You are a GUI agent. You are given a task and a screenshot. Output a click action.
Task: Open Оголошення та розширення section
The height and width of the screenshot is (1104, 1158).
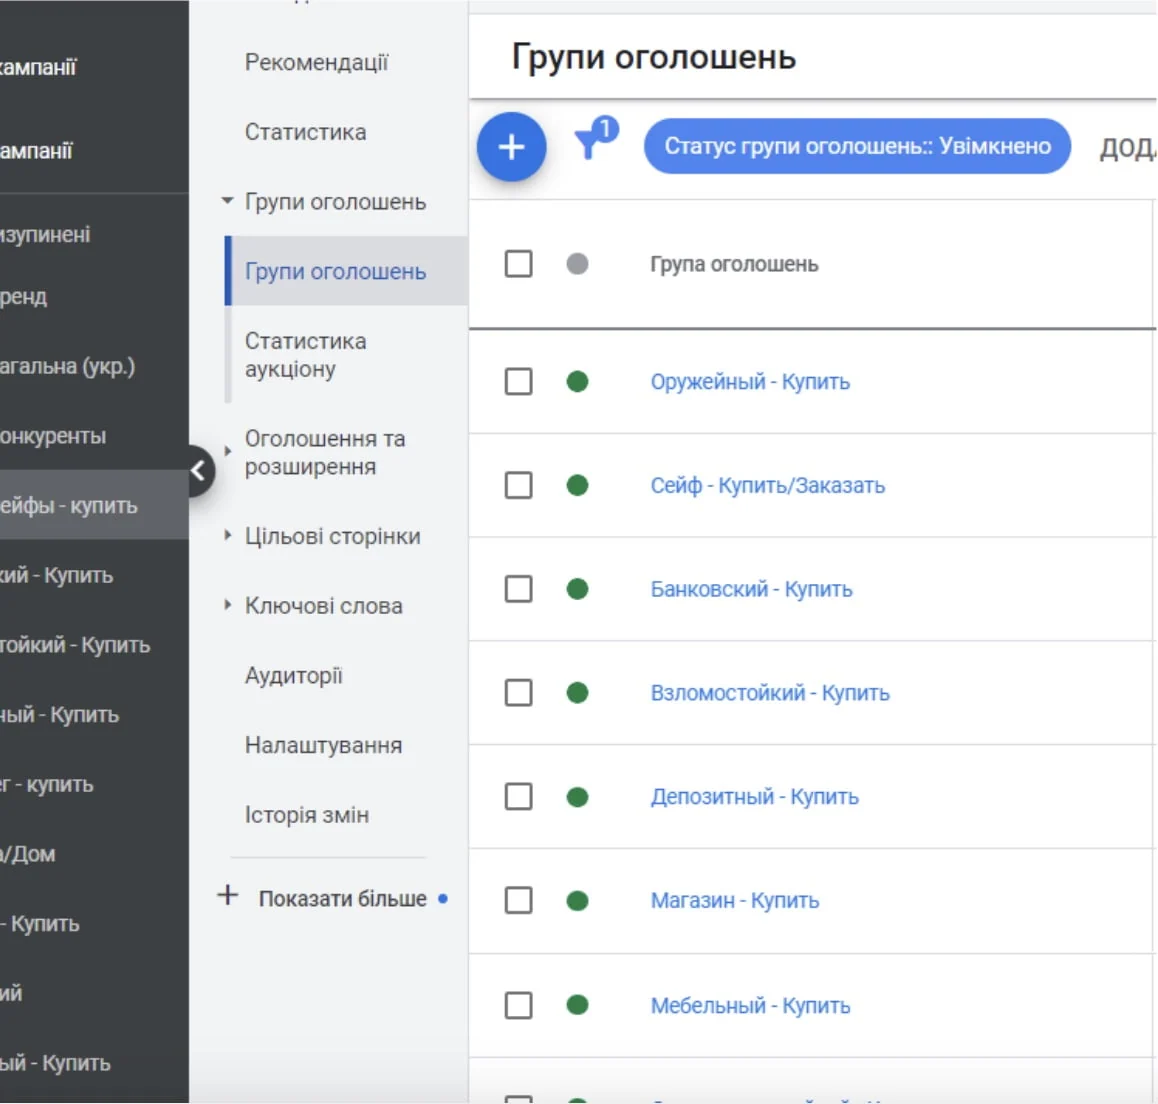[325, 453]
